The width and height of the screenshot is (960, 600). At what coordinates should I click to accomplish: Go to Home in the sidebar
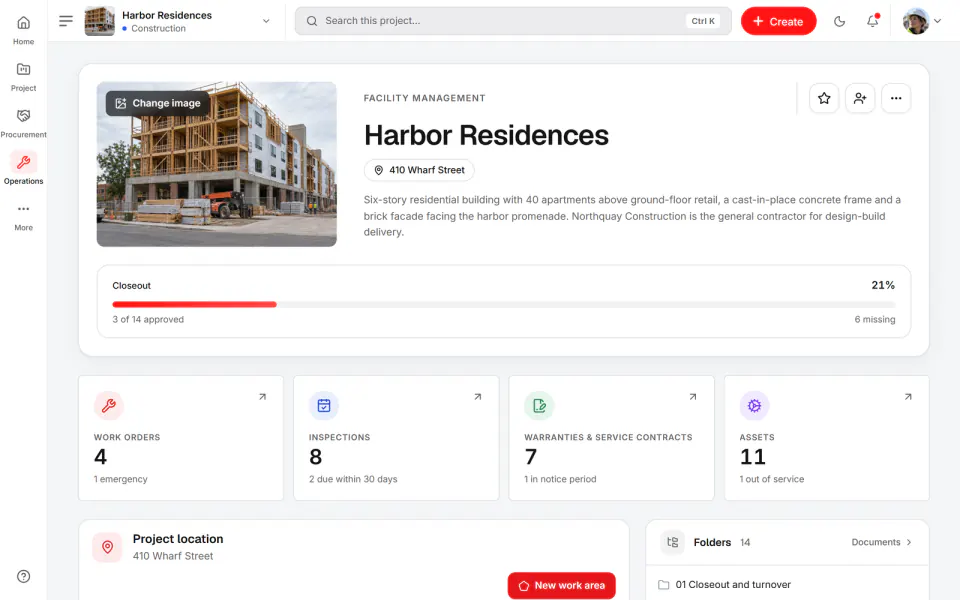point(23,30)
